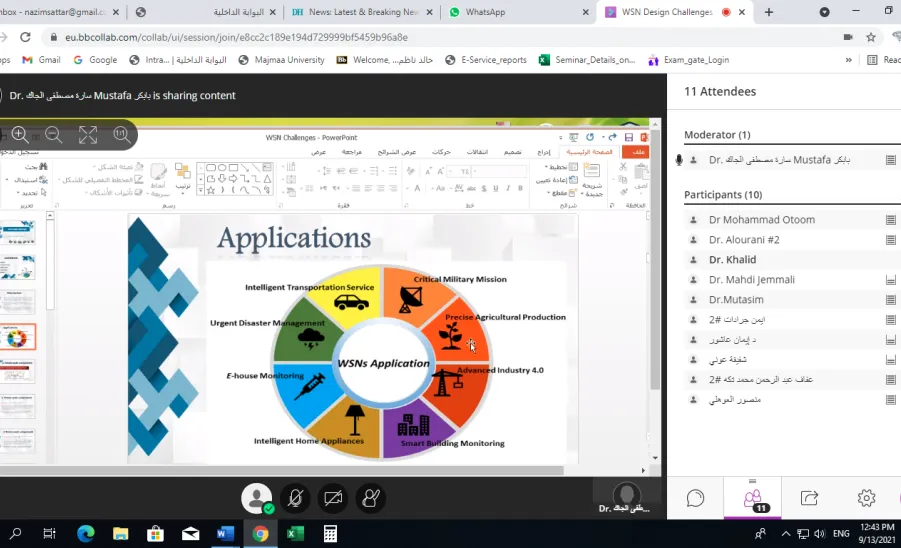Open Calculator from the taskbar
Image resolution: width=901 pixels, height=548 pixels.
pyautogui.click(x=330, y=534)
